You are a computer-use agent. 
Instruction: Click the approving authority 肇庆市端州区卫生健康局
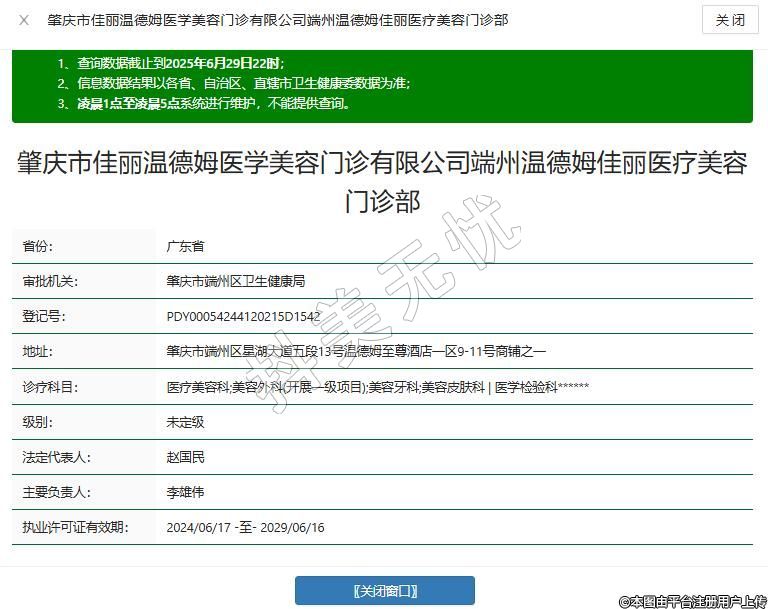[x=235, y=281]
